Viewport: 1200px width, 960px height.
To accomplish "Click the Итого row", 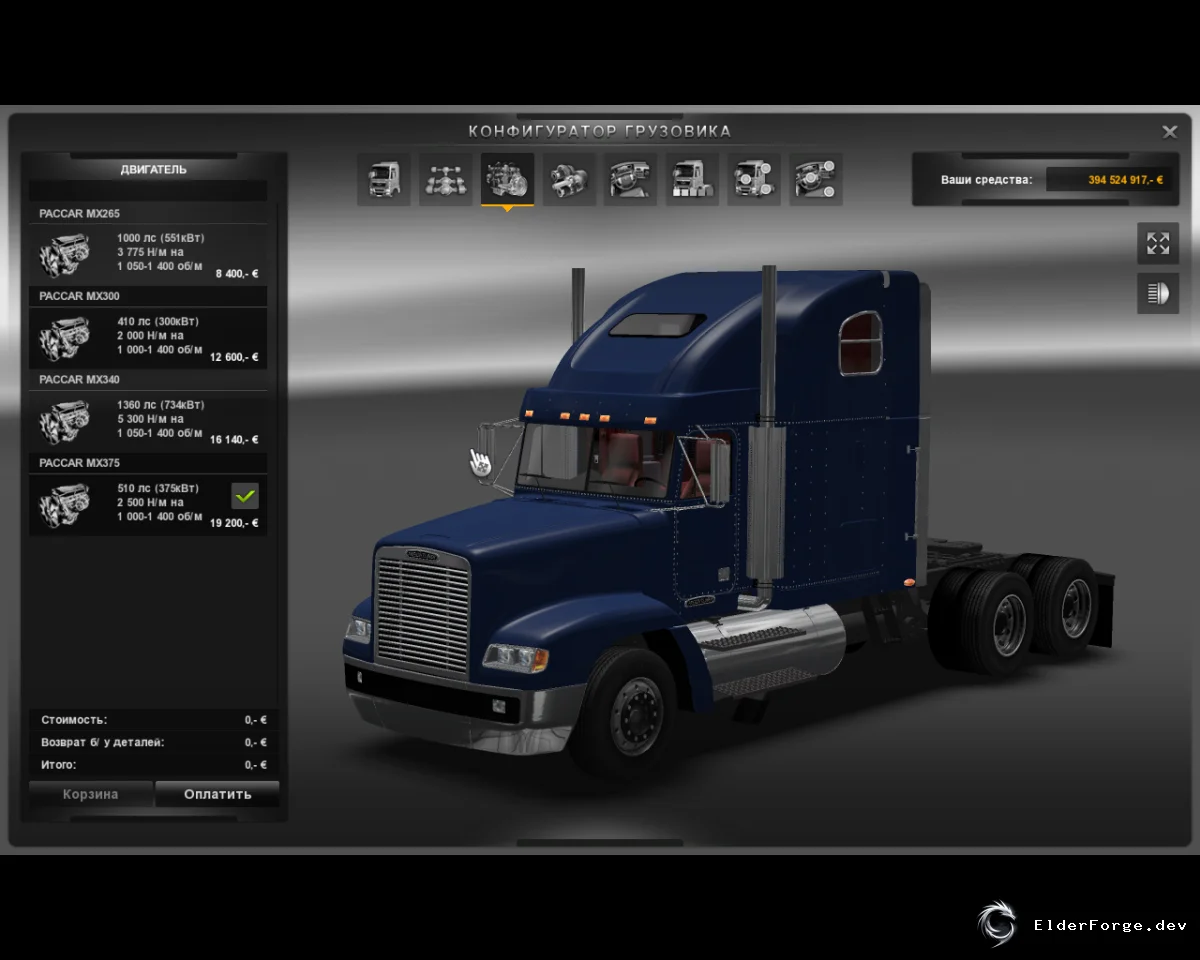I will click(x=154, y=765).
